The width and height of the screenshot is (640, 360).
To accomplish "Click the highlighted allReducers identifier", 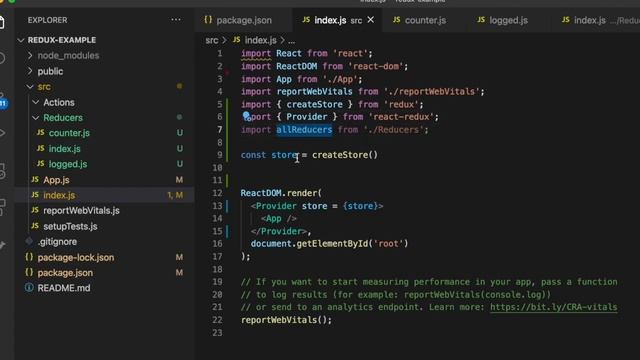I will (x=304, y=130).
